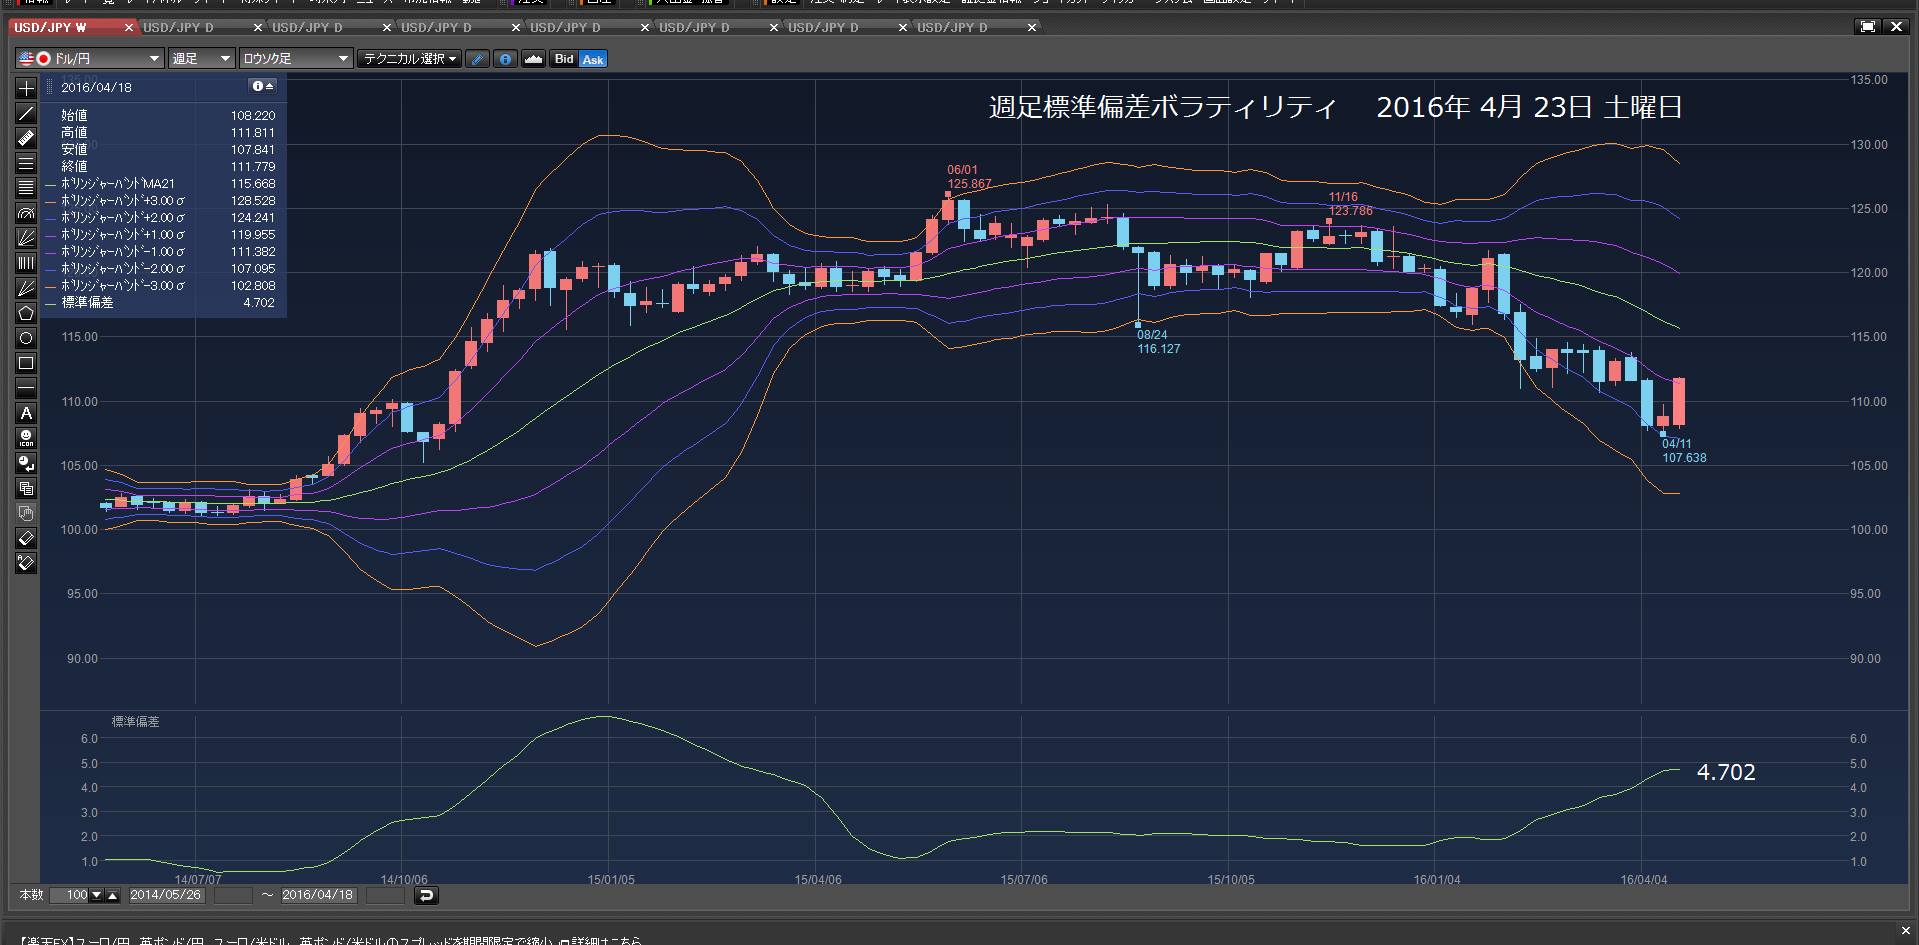Select the Fibonacci fan tool

(x=26, y=238)
